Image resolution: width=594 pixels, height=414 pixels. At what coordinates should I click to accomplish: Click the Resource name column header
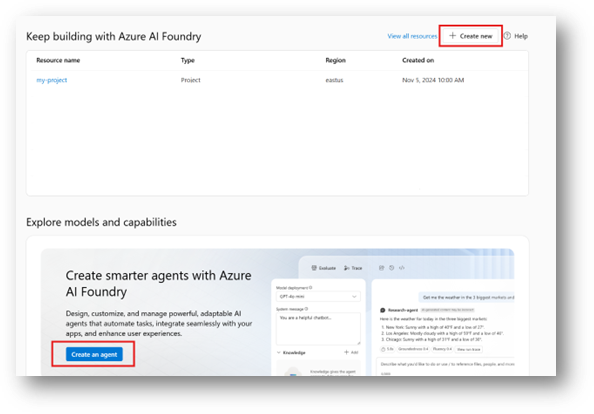click(58, 60)
